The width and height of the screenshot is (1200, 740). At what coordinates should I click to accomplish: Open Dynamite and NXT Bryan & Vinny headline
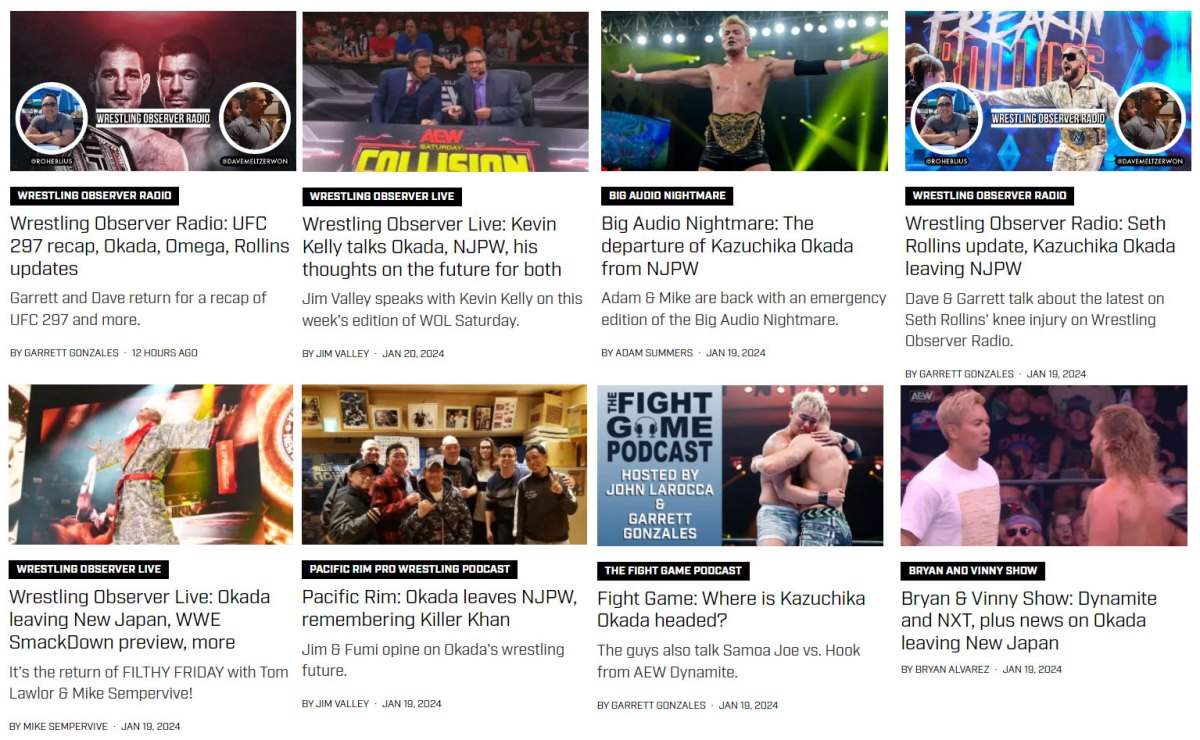1029,620
